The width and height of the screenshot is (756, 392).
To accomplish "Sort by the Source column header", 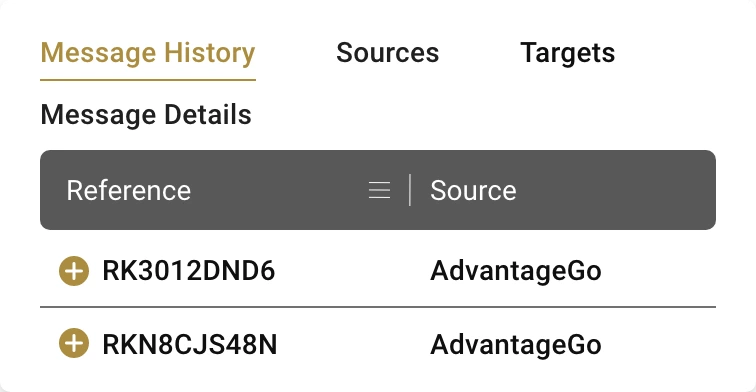I will pos(473,190).
